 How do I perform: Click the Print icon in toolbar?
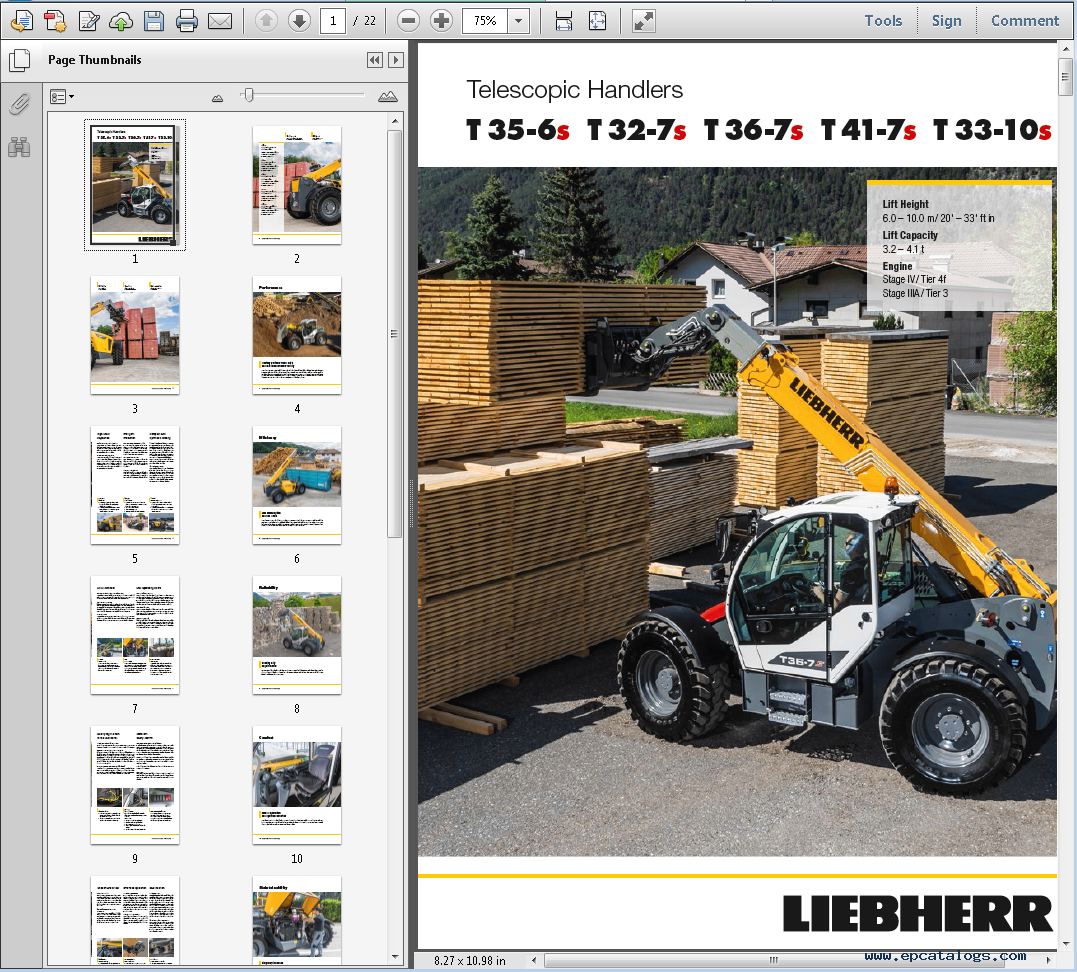(x=187, y=21)
